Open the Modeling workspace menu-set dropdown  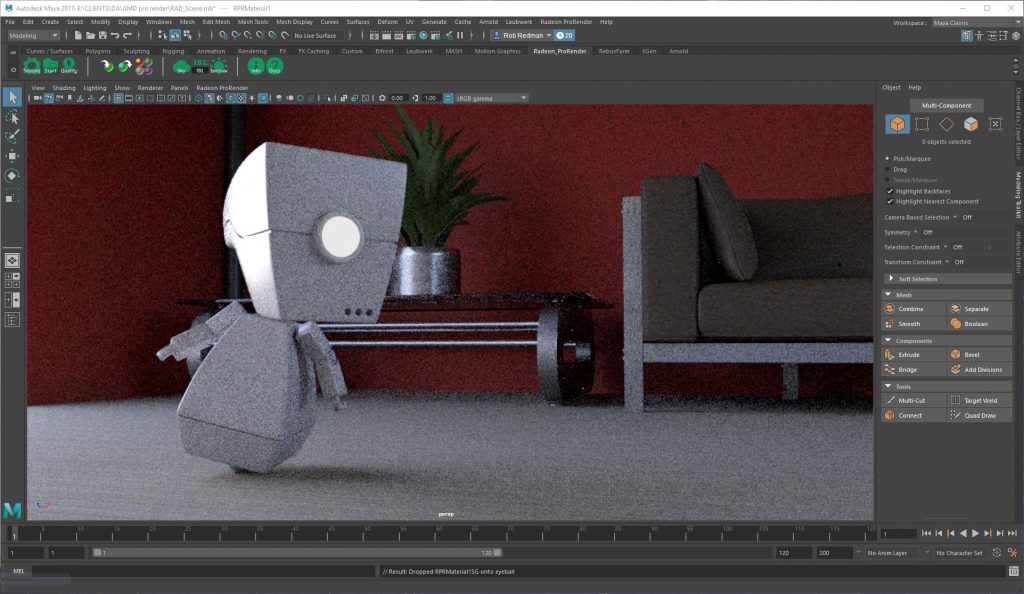33,35
